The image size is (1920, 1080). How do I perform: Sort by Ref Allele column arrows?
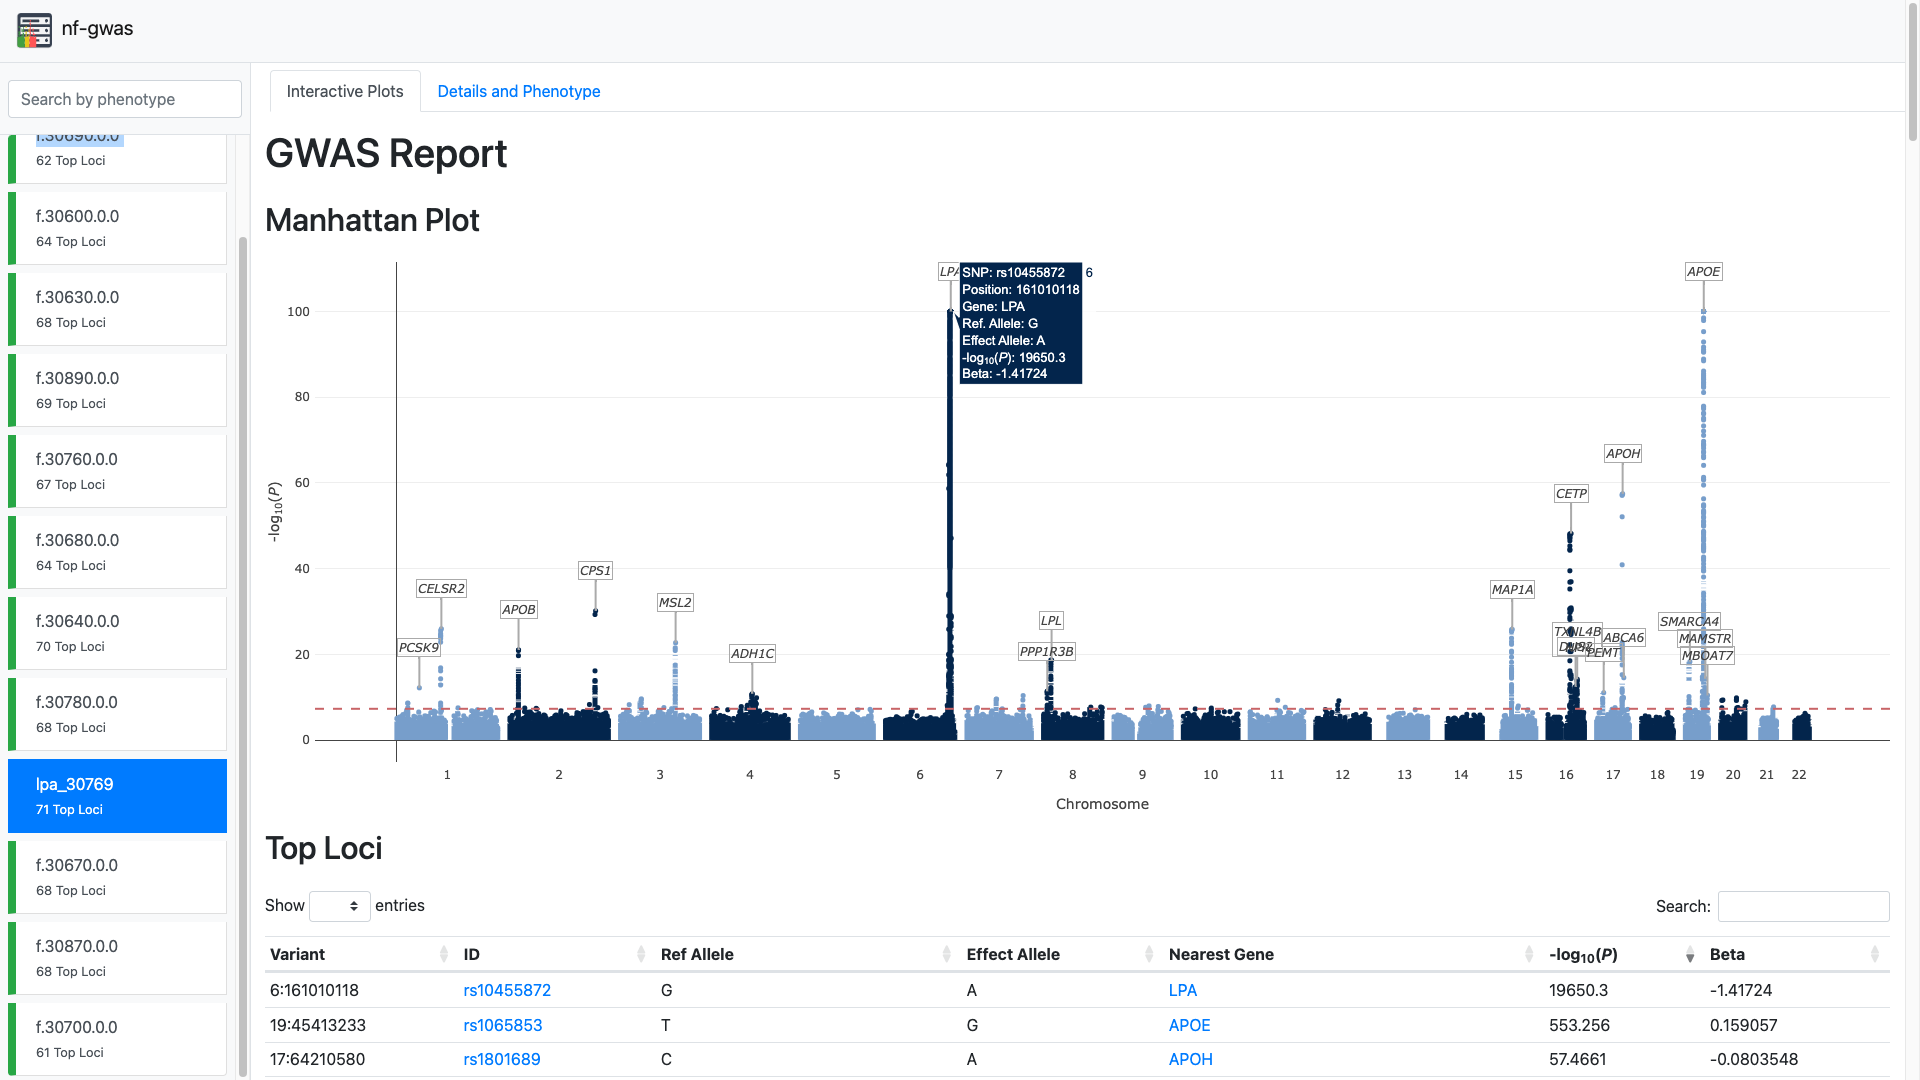[945, 955]
